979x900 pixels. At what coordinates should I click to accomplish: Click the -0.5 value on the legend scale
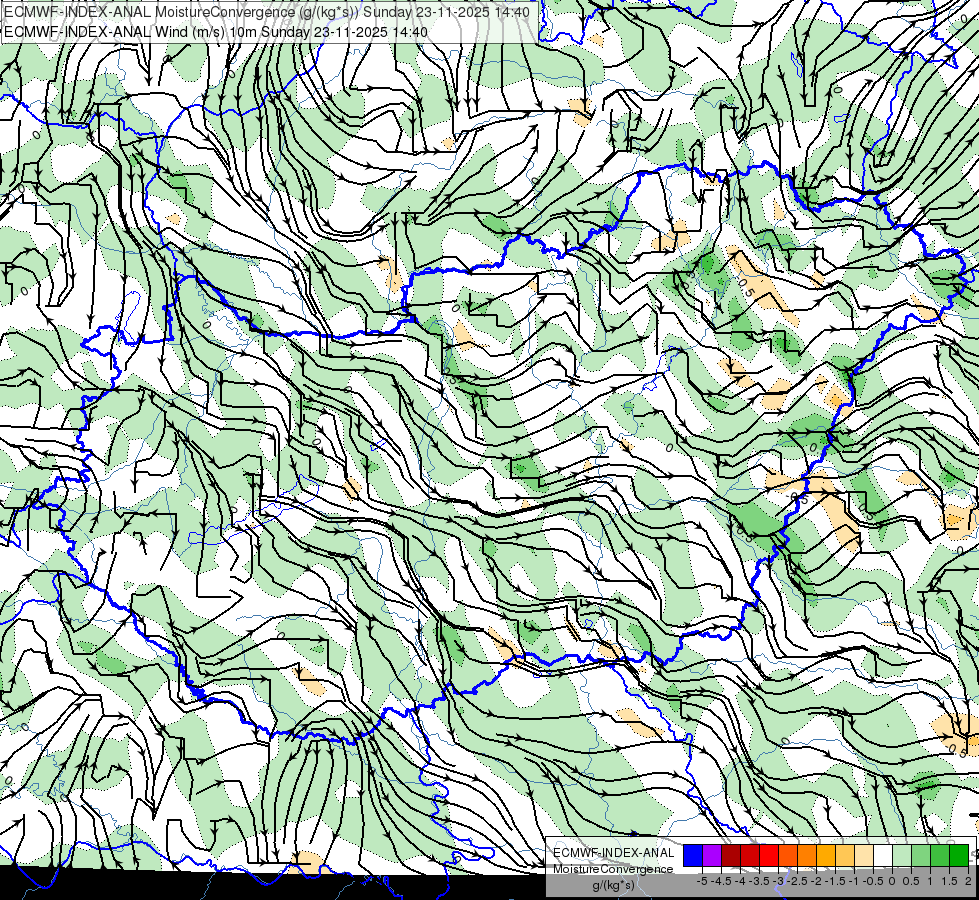pyautogui.click(x=873, y=881)
